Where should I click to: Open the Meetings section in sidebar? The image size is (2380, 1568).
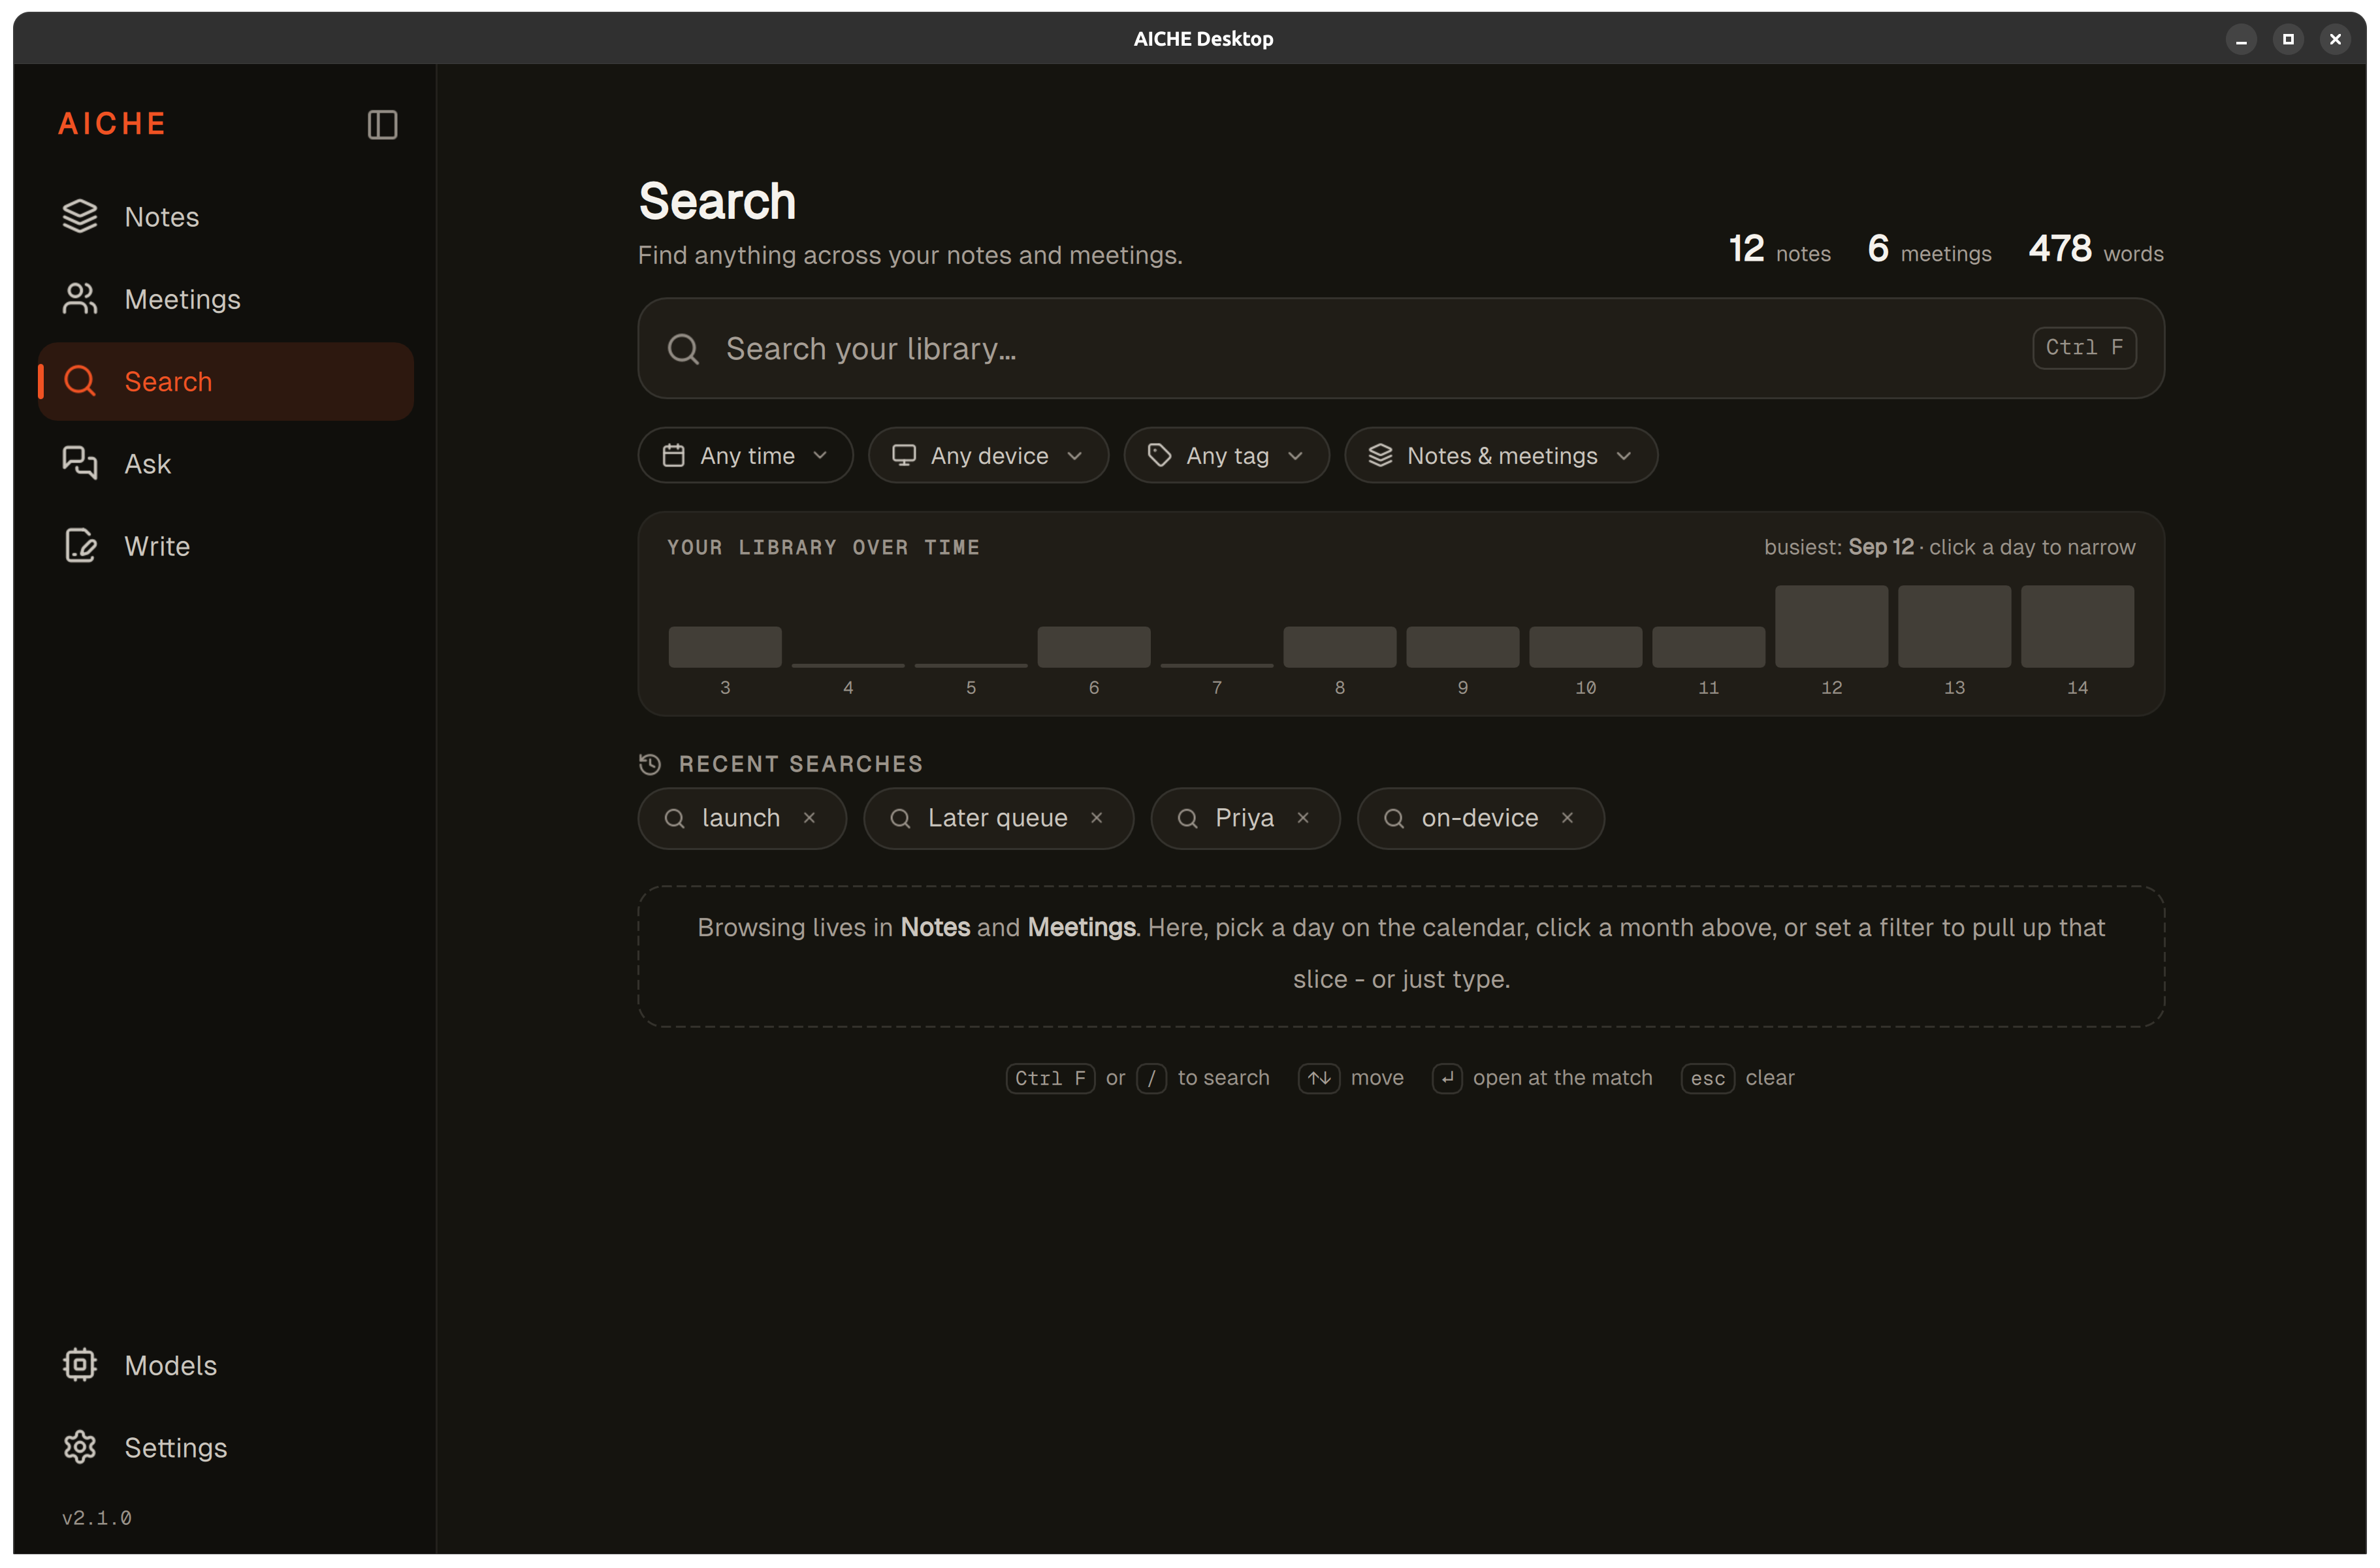226,299
